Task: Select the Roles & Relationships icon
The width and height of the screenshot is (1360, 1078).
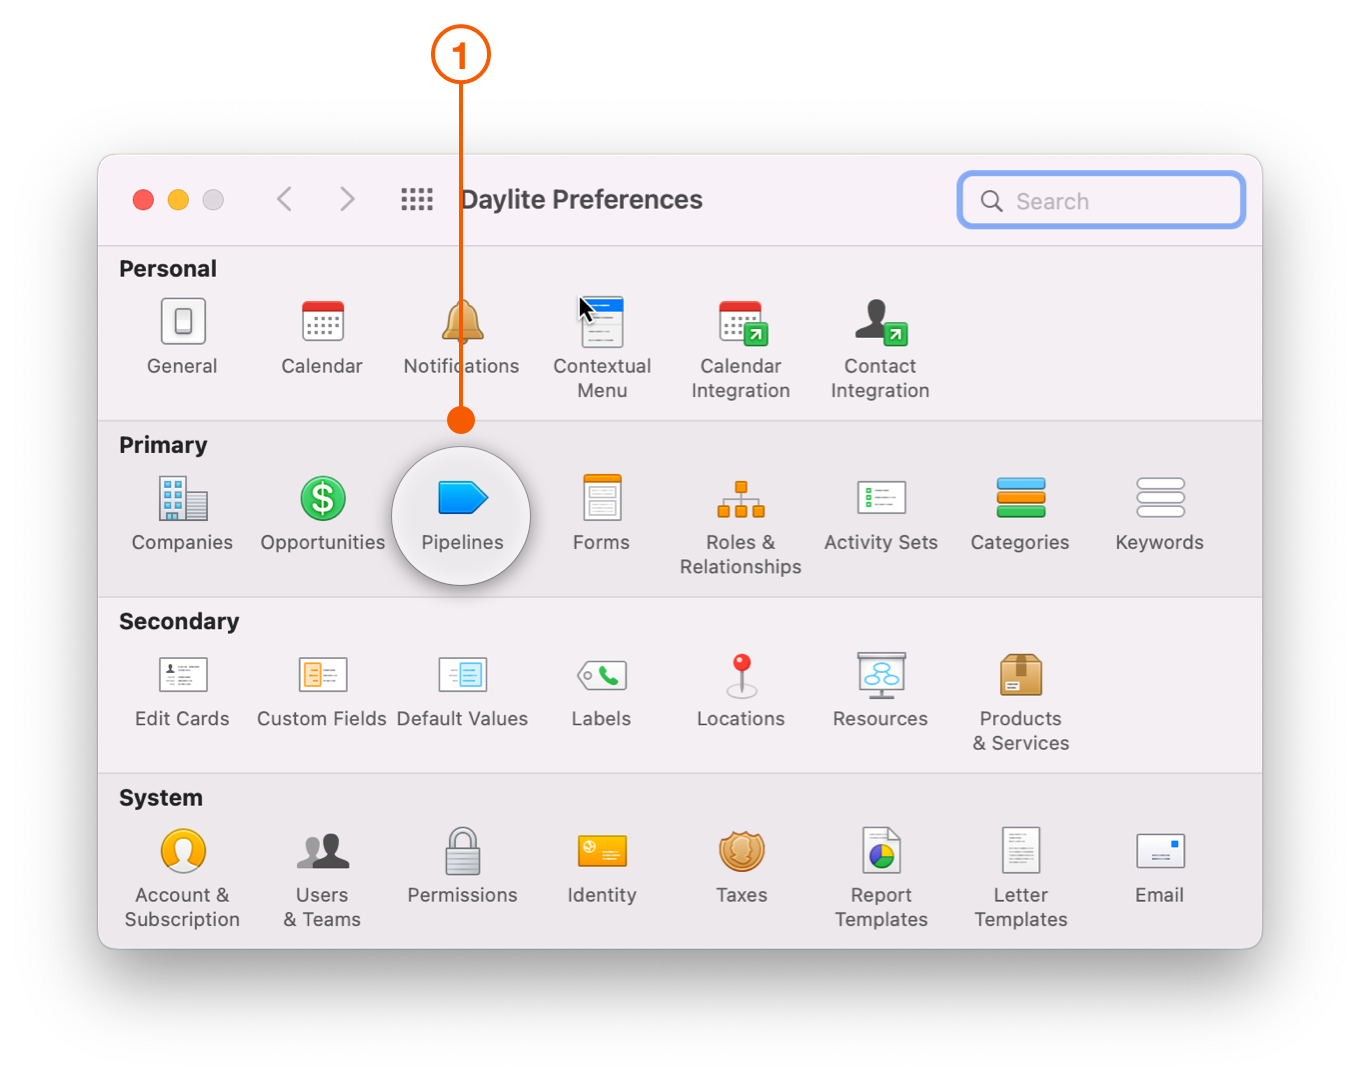Action: coord(740,500)
